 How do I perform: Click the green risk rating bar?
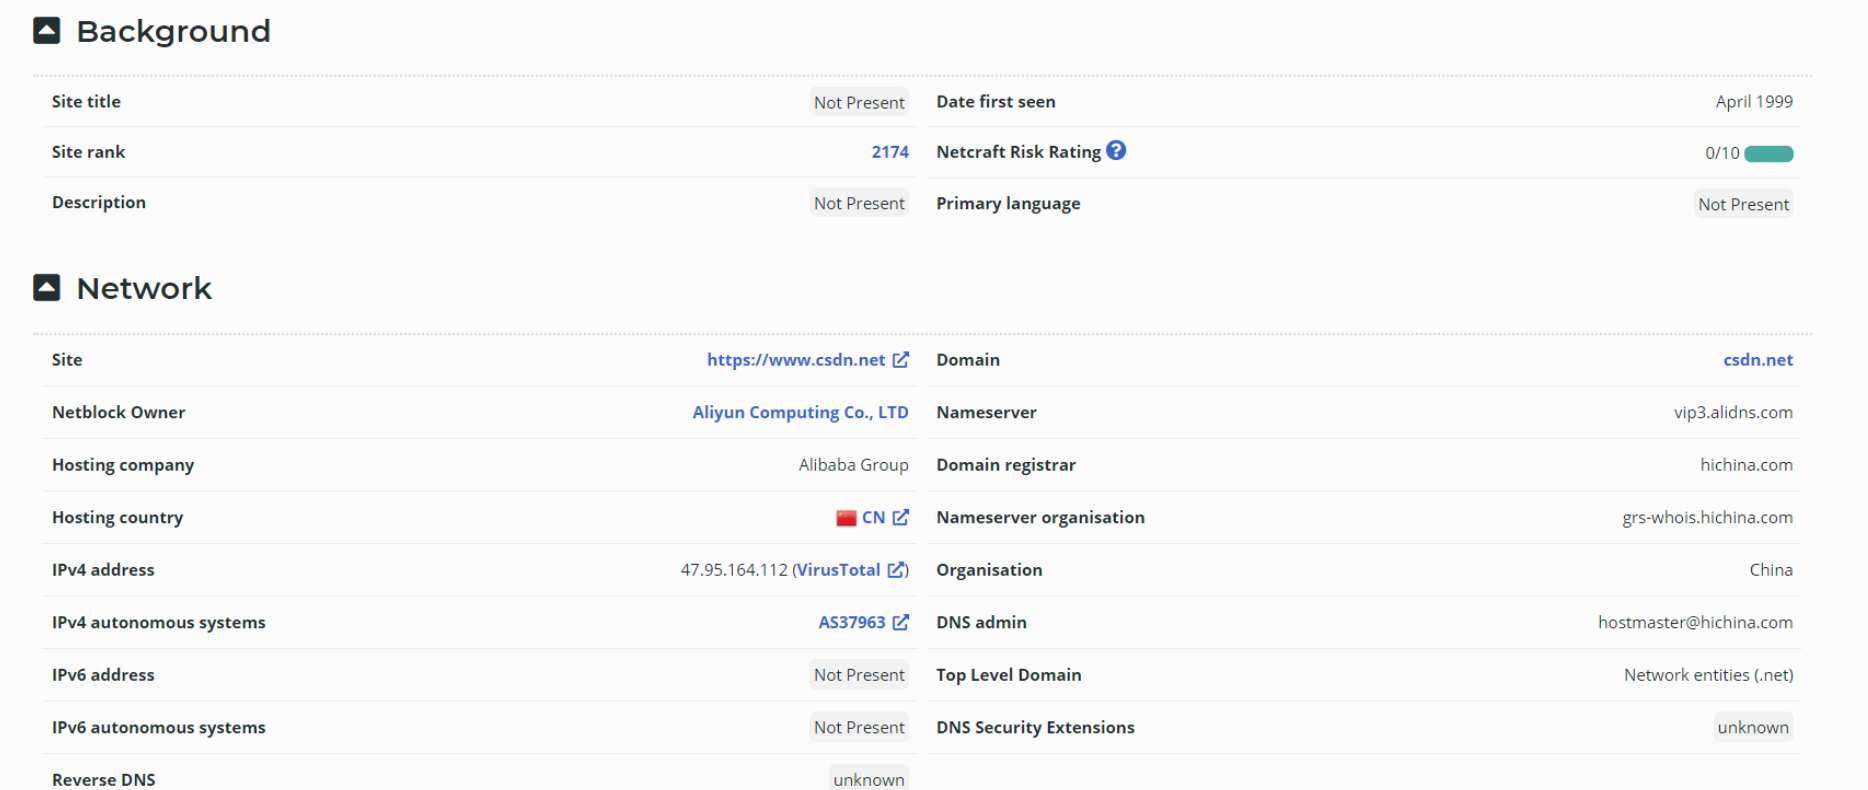tap(1768, 154)
